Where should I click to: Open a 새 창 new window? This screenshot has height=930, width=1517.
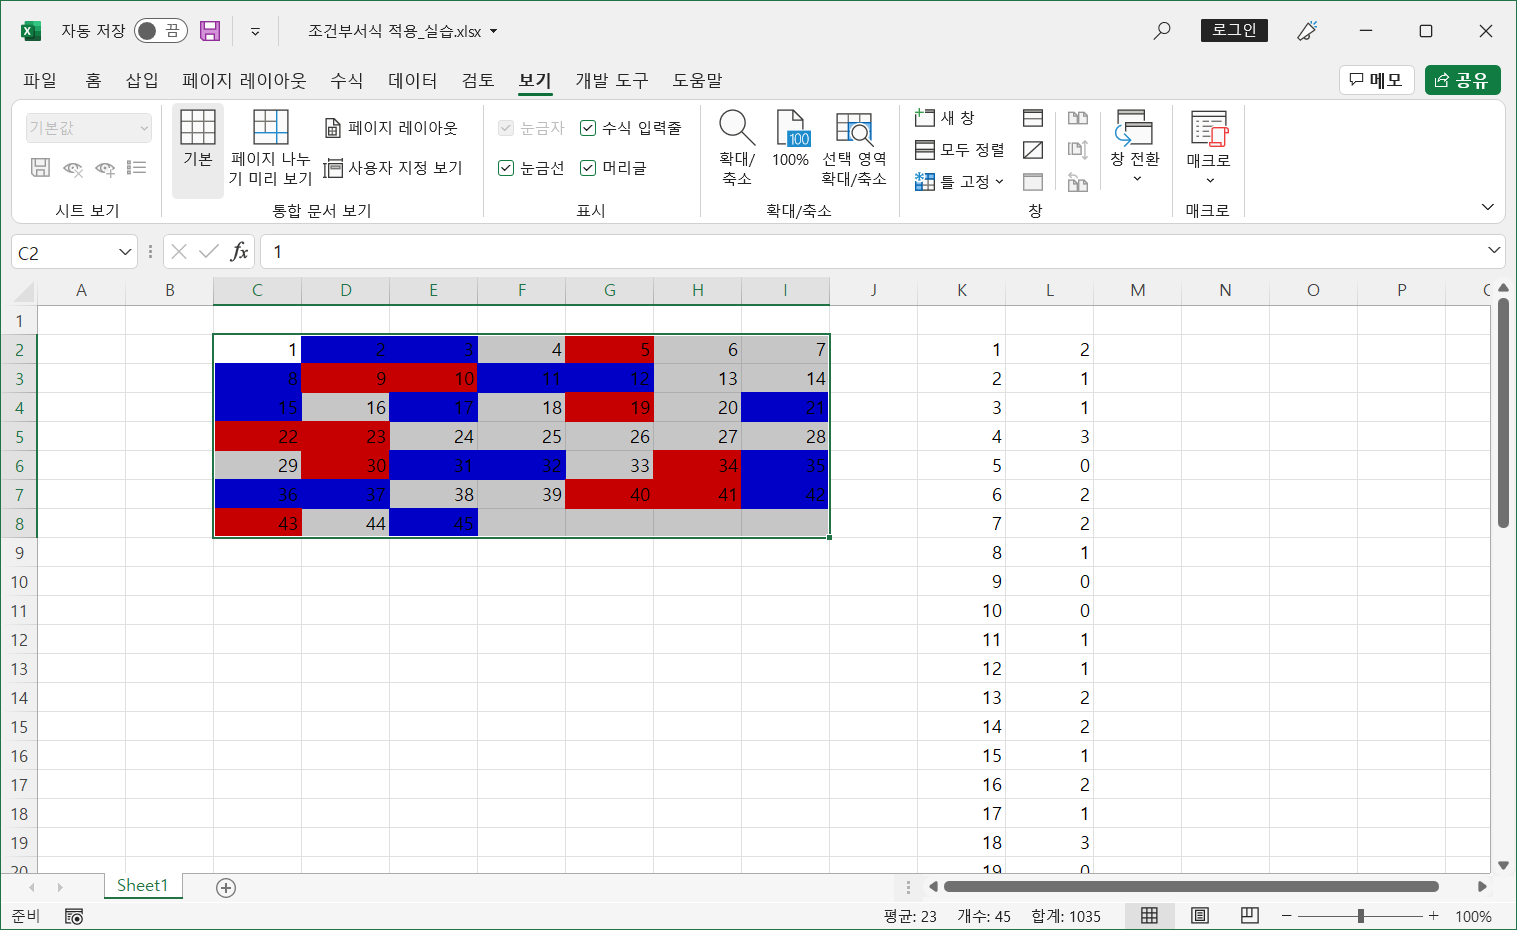click(x=945, y=118)
